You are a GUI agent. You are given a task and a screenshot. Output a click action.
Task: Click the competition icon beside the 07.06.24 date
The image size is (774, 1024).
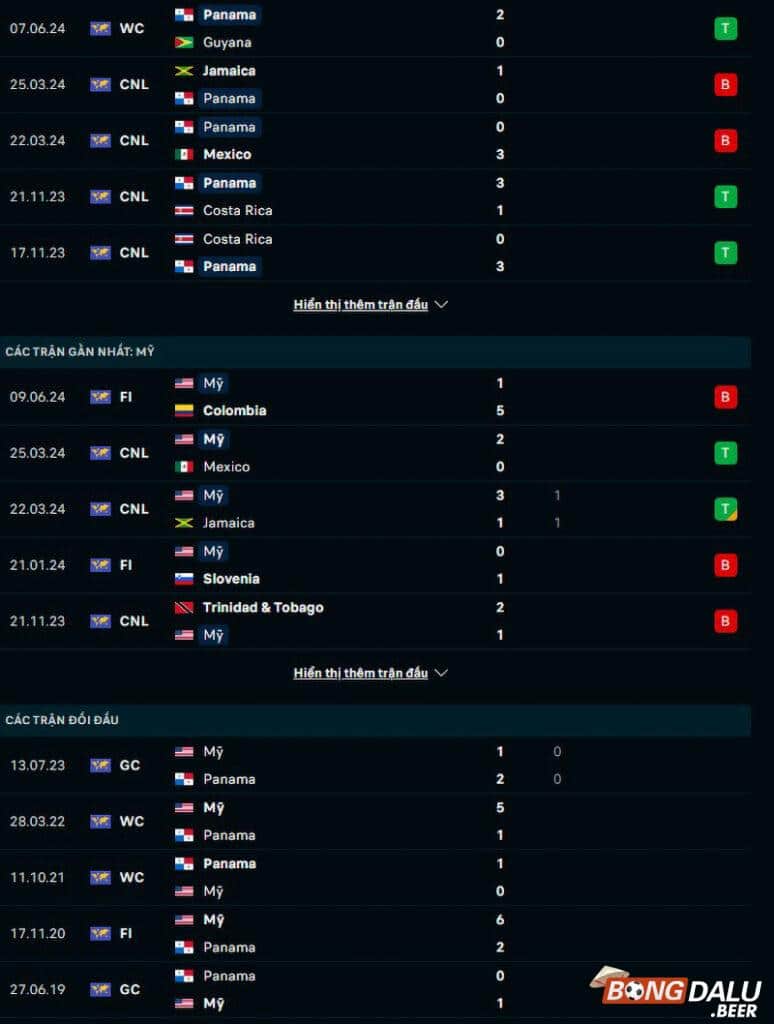(x=100, y=28)
